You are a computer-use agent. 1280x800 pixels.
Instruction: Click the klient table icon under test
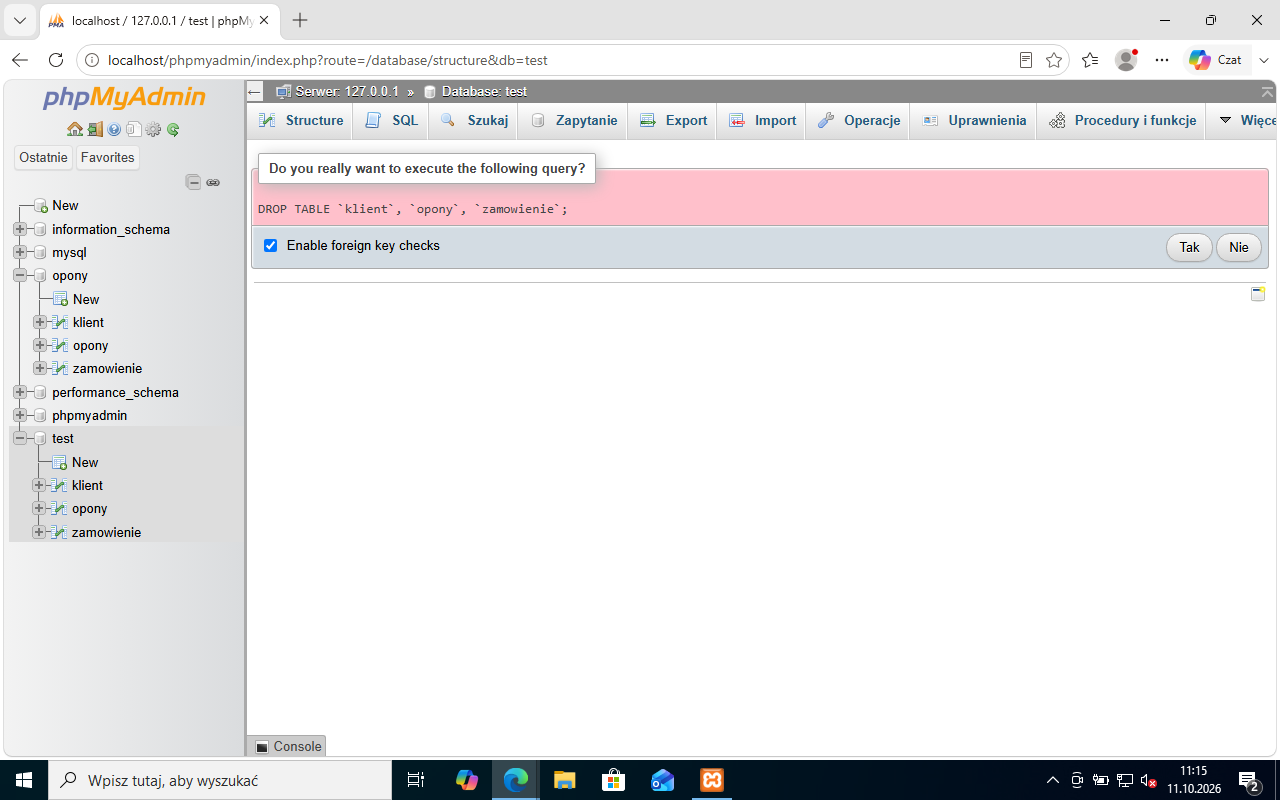[x=59, y=485]
